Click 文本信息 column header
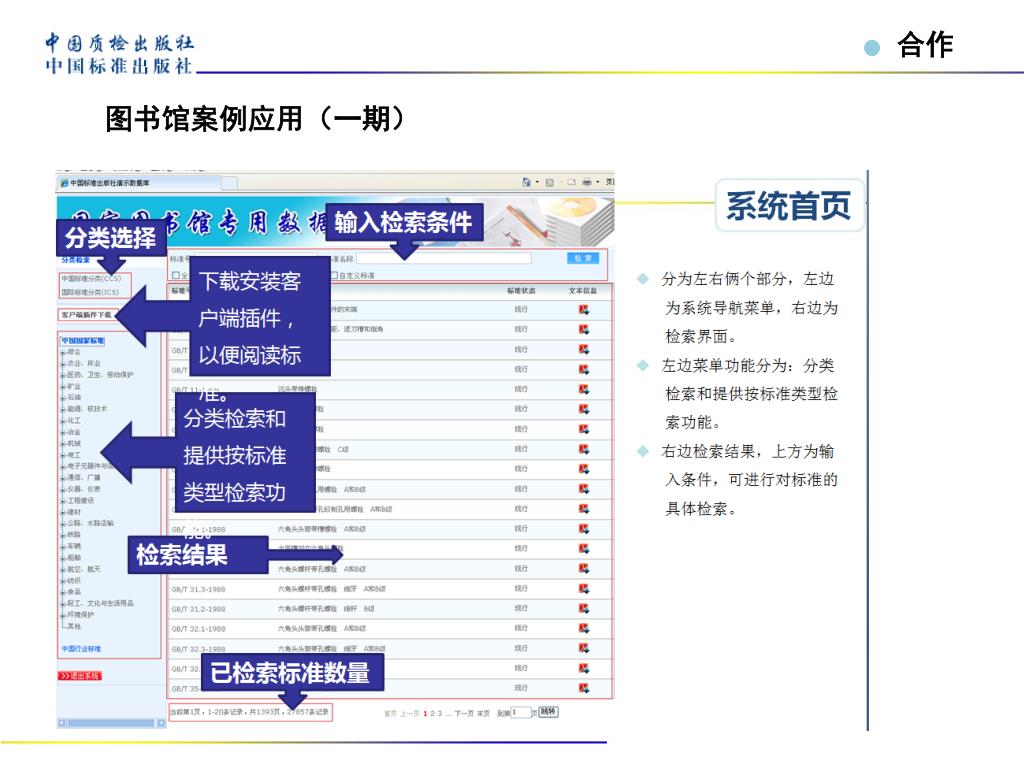1024x768 pixels. tap(583, 291)
